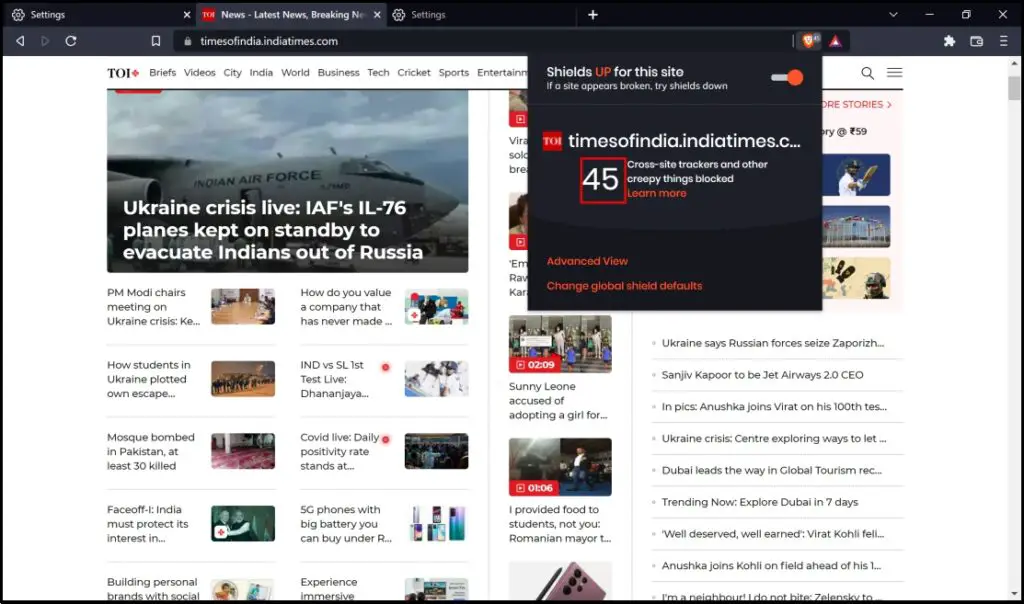Open IND vs SL 1st Test Live article
The image size is (1024, 604).
[334, 379]
